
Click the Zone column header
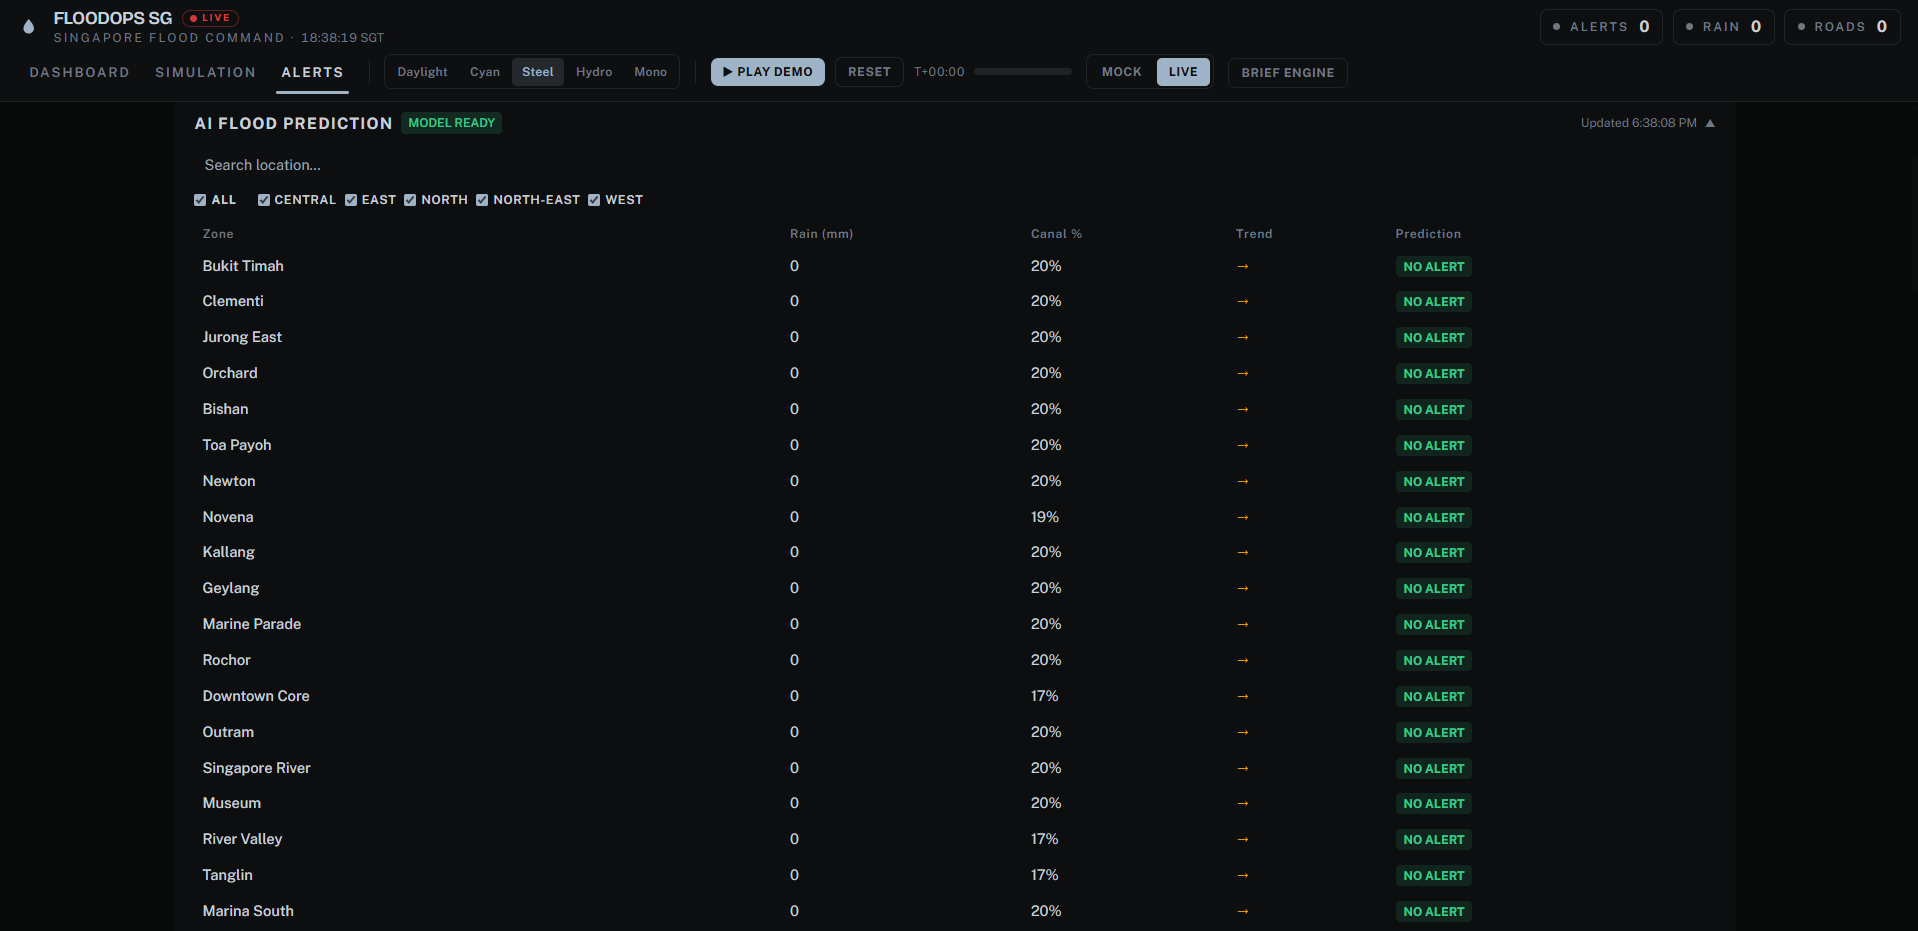[x=218, y=234]
